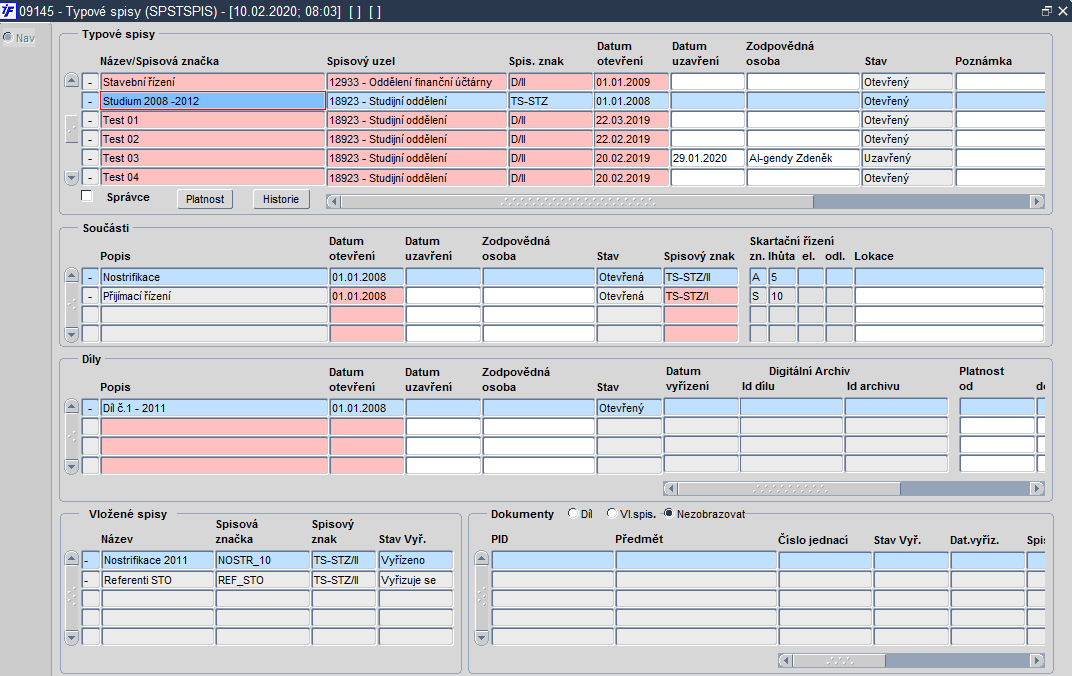Click Dokumenty horizontal scrollbar thumb
This screenshot has height=676, width=1072.
click(839, 661)
